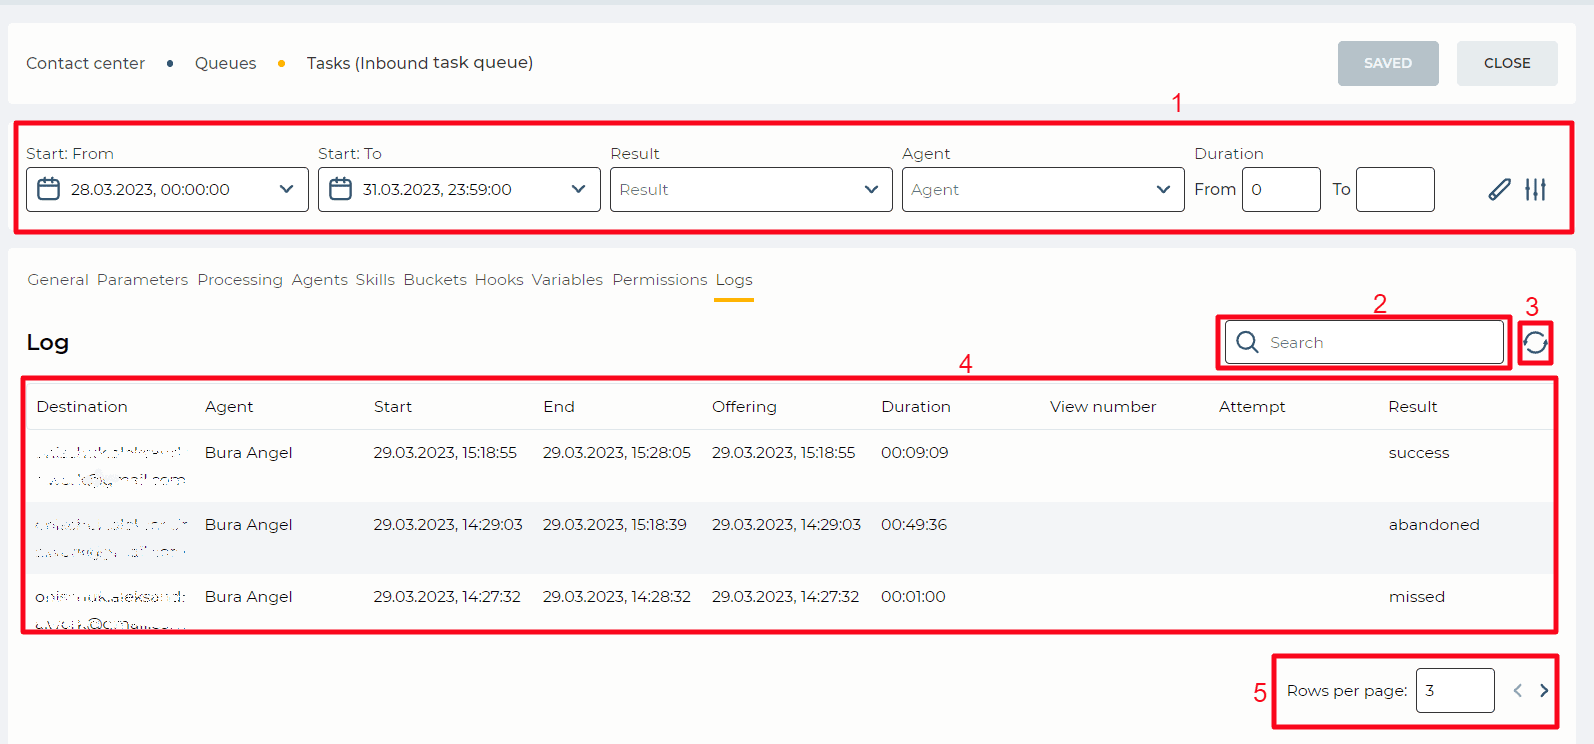
Task: Click the calendar icon in Start: From
Action: 48,189
